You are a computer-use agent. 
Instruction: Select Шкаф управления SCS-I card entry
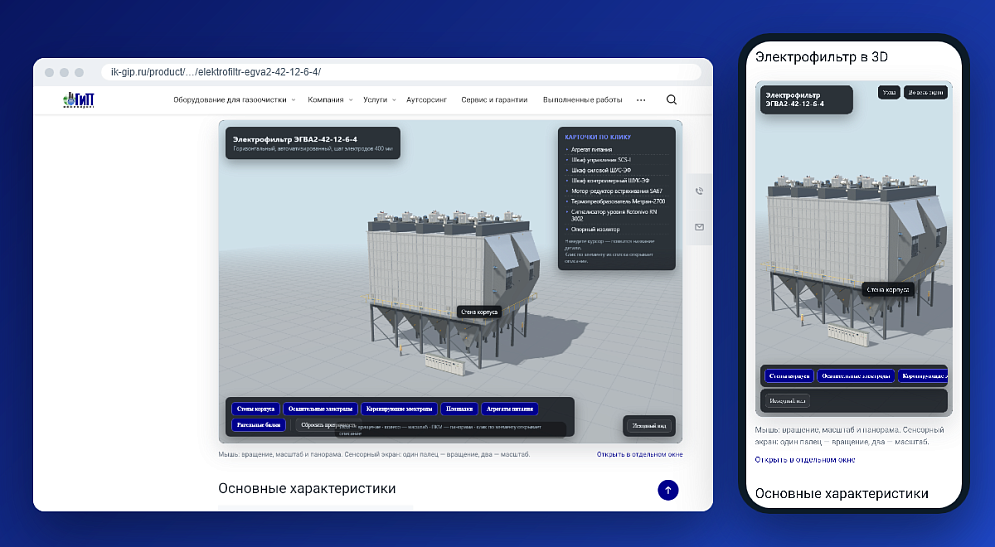coord(601,160)
